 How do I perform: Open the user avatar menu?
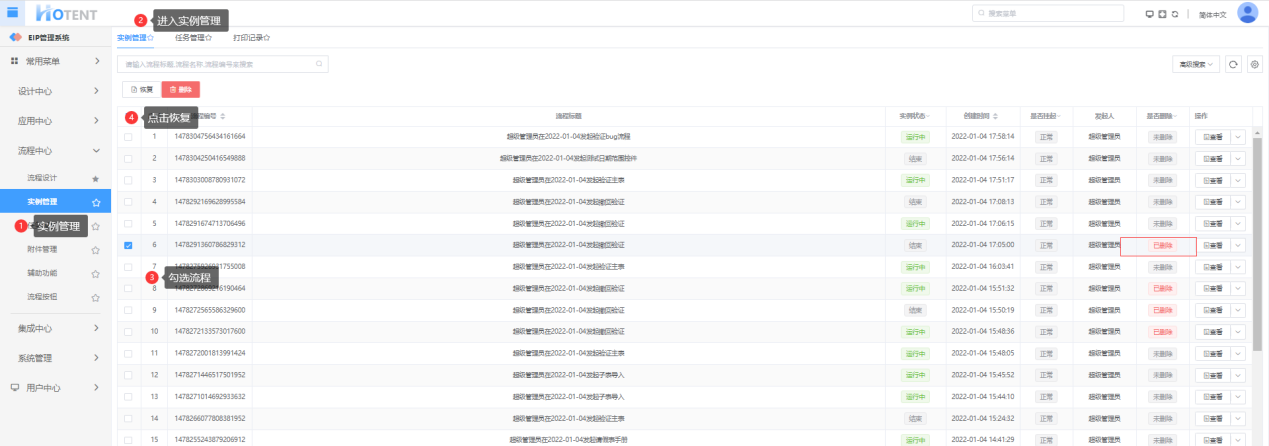(x=1247, y=13)
